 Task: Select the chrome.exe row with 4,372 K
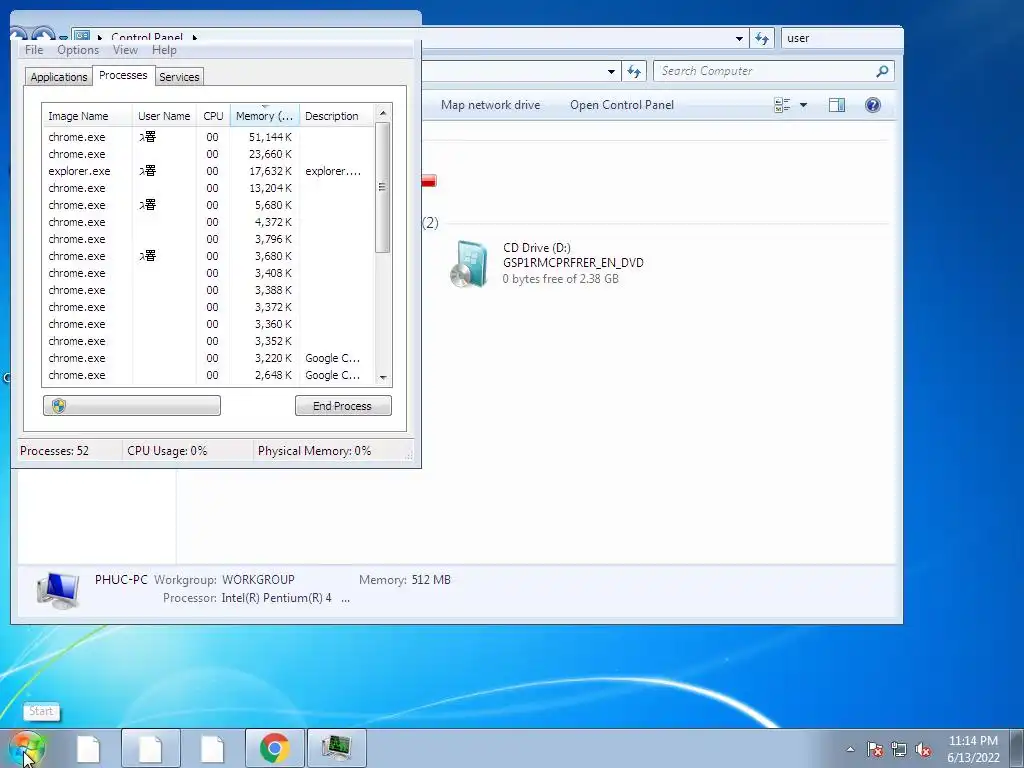coord(208,222)
